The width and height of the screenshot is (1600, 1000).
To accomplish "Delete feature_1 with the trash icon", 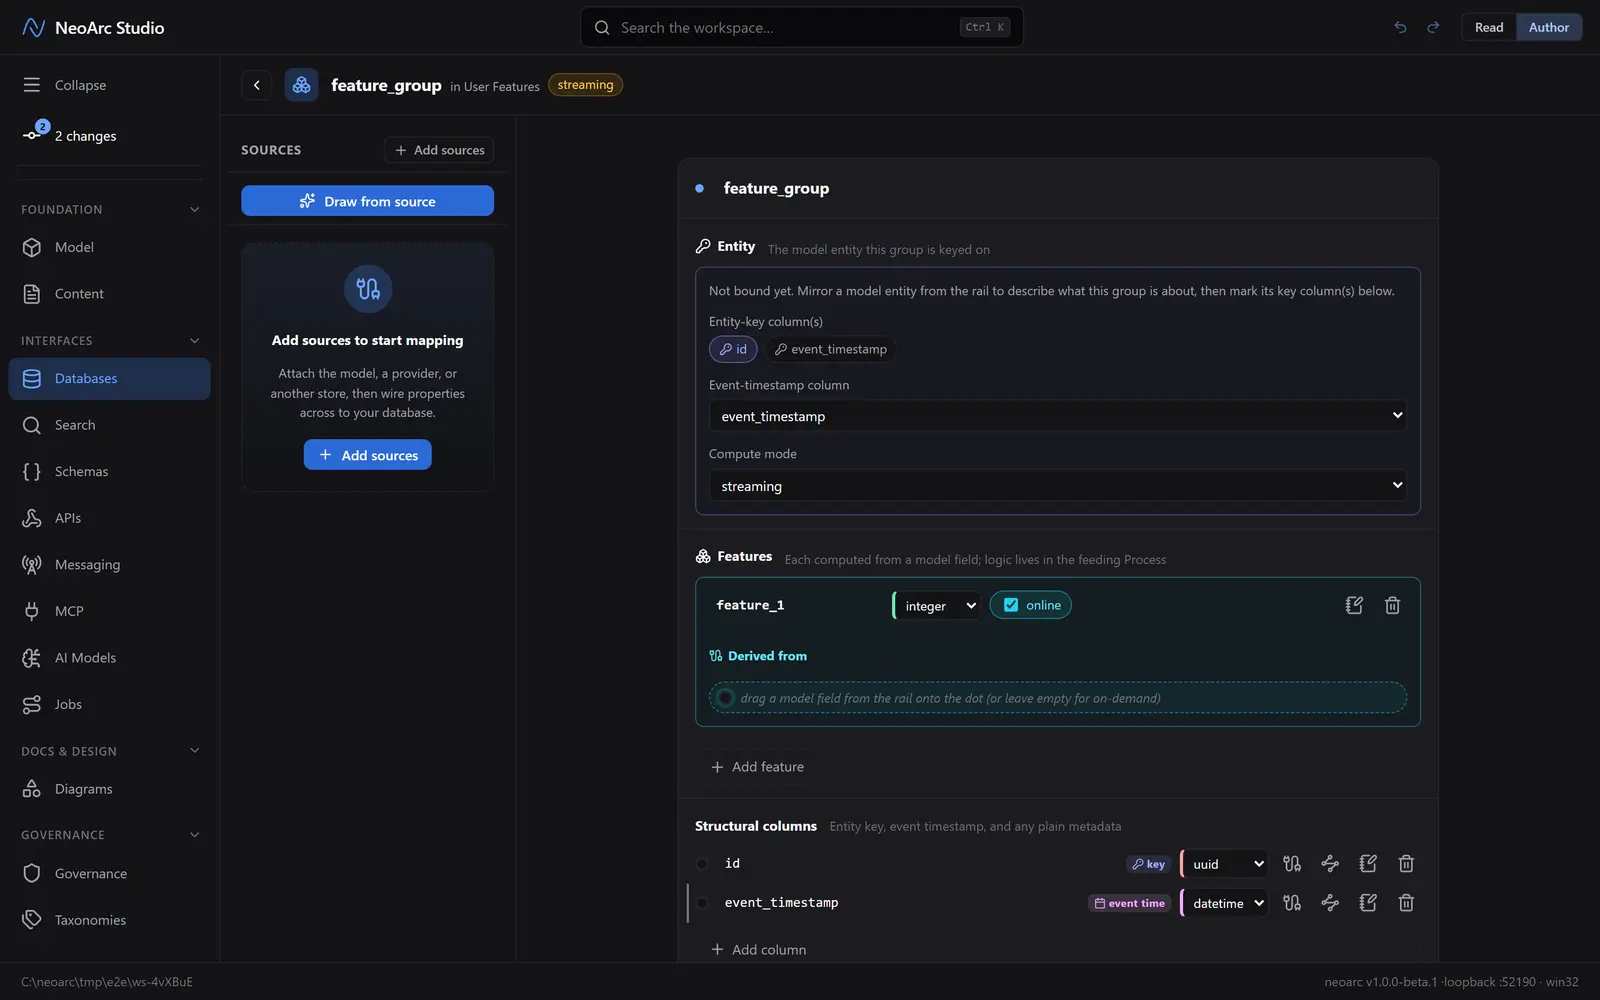I will [1392, 605].
